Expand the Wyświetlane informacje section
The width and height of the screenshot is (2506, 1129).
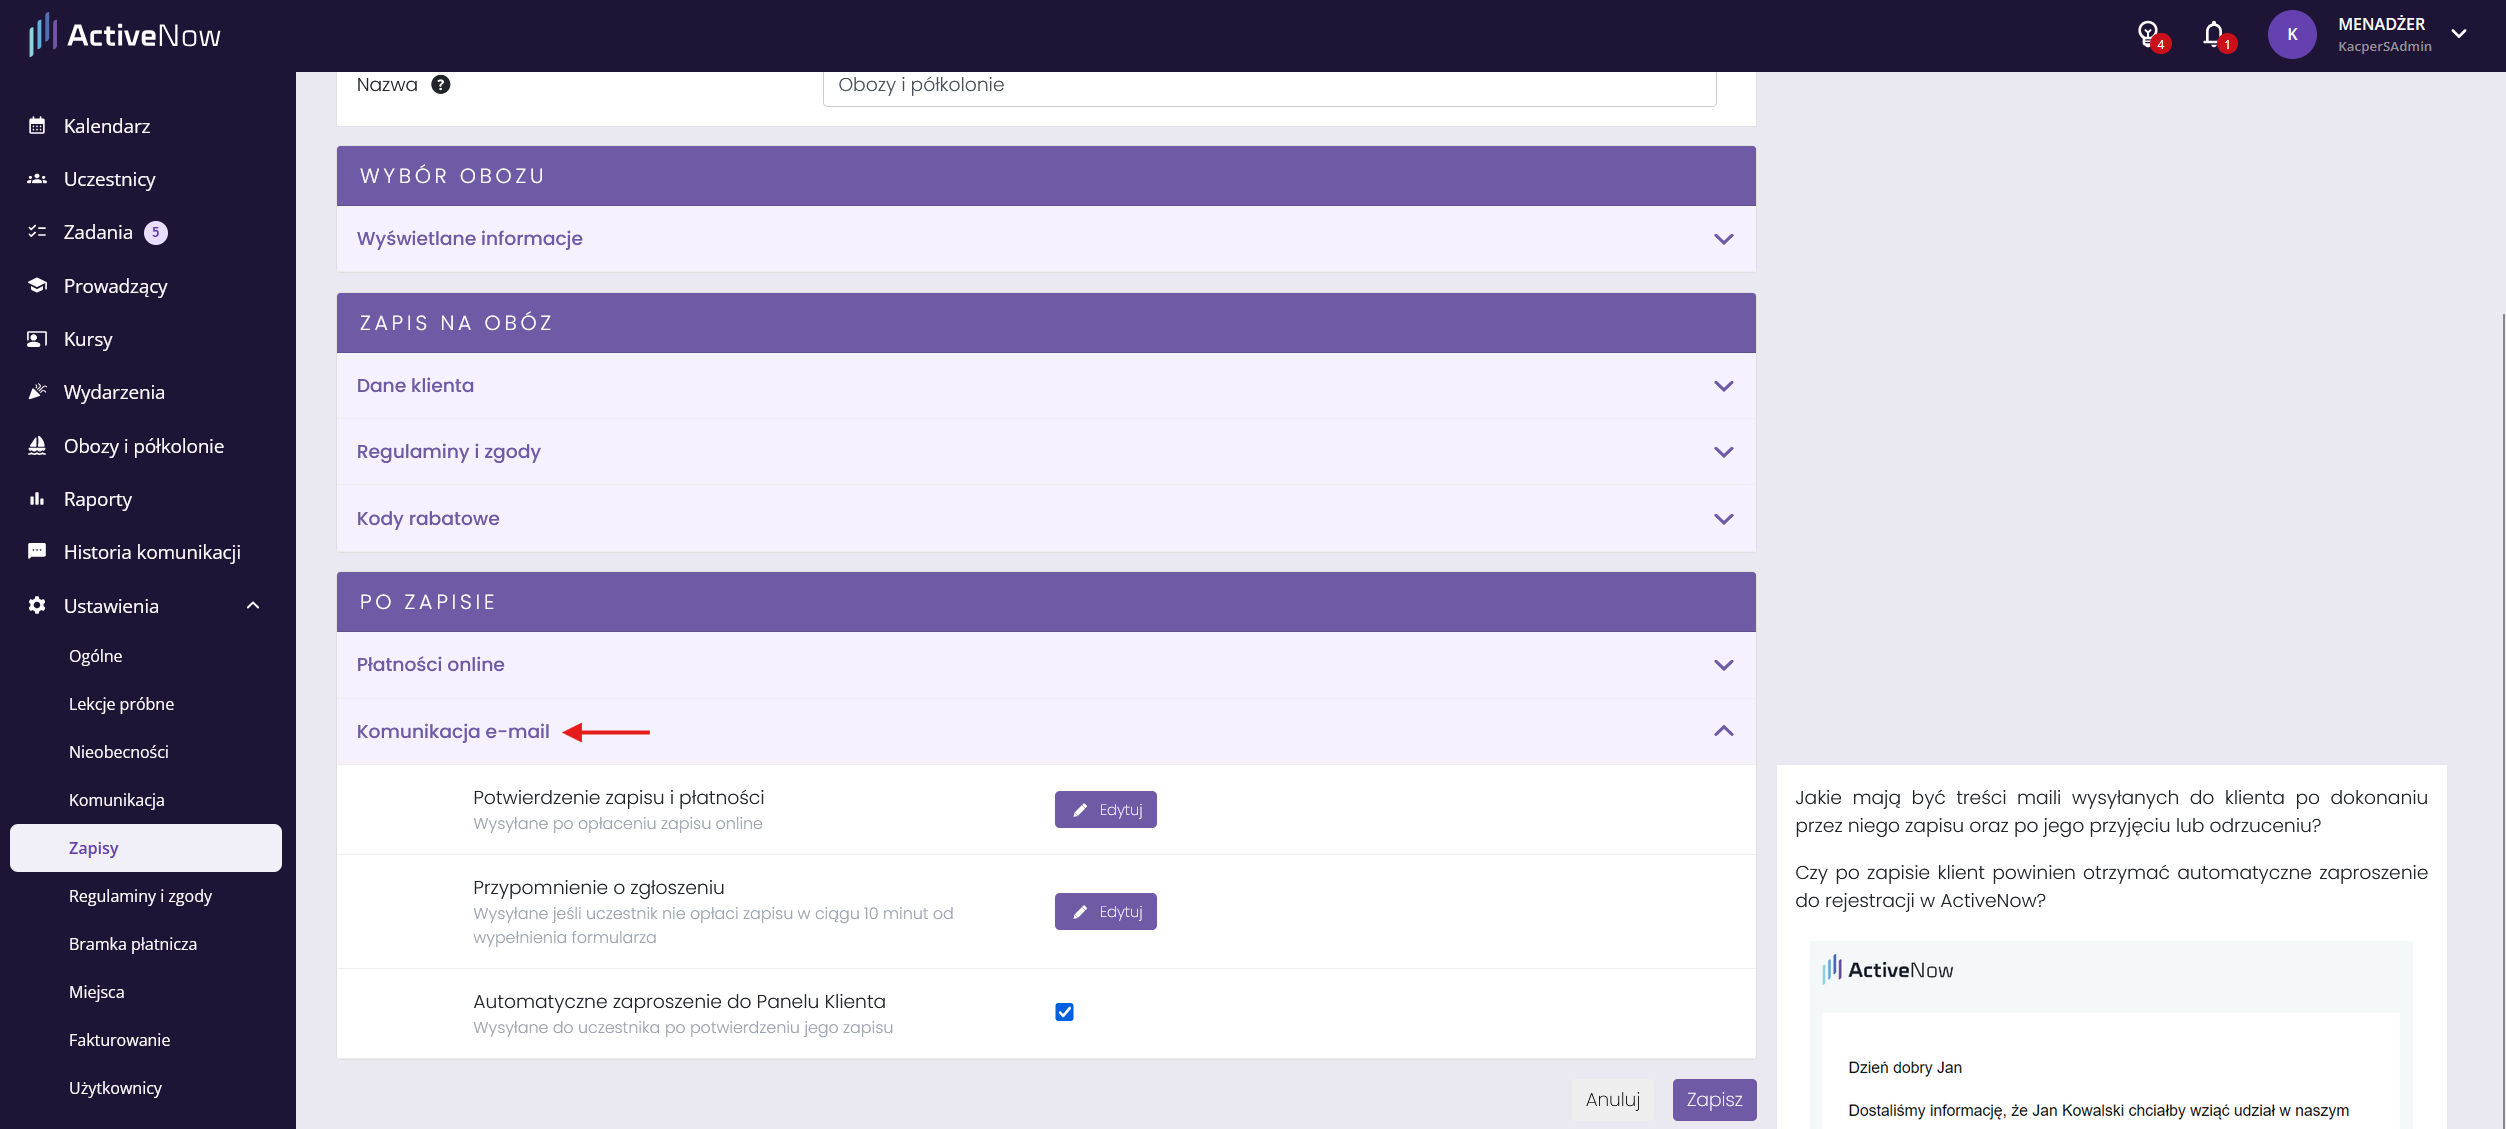coord(1046,239)
